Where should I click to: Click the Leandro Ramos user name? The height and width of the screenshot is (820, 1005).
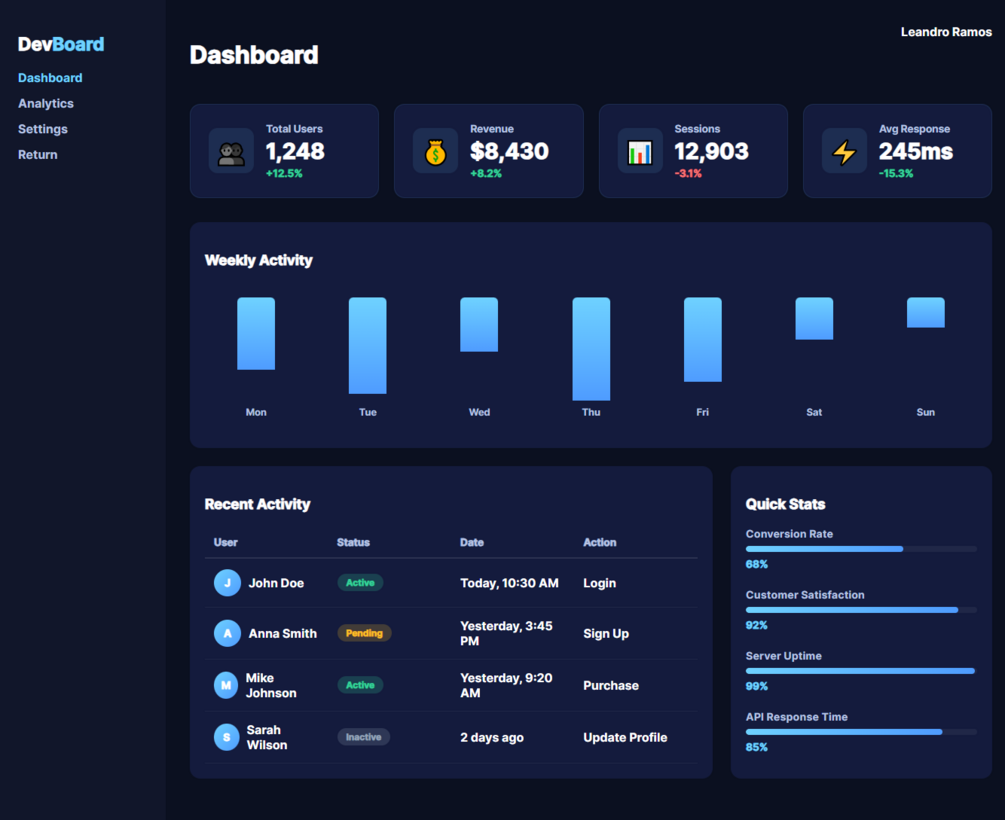946,32
